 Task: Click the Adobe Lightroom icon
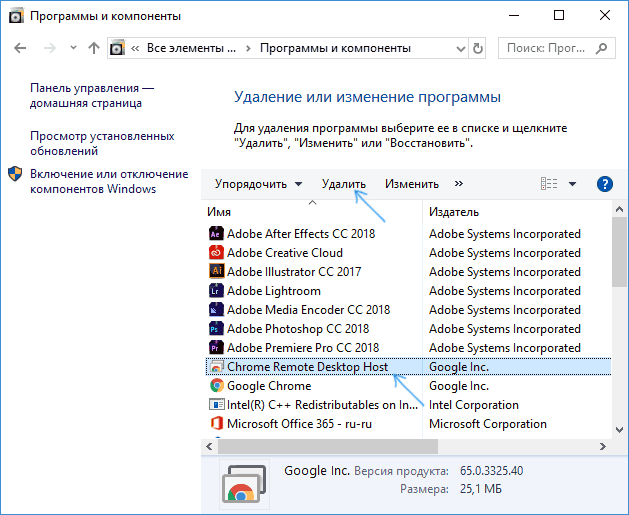216,290
